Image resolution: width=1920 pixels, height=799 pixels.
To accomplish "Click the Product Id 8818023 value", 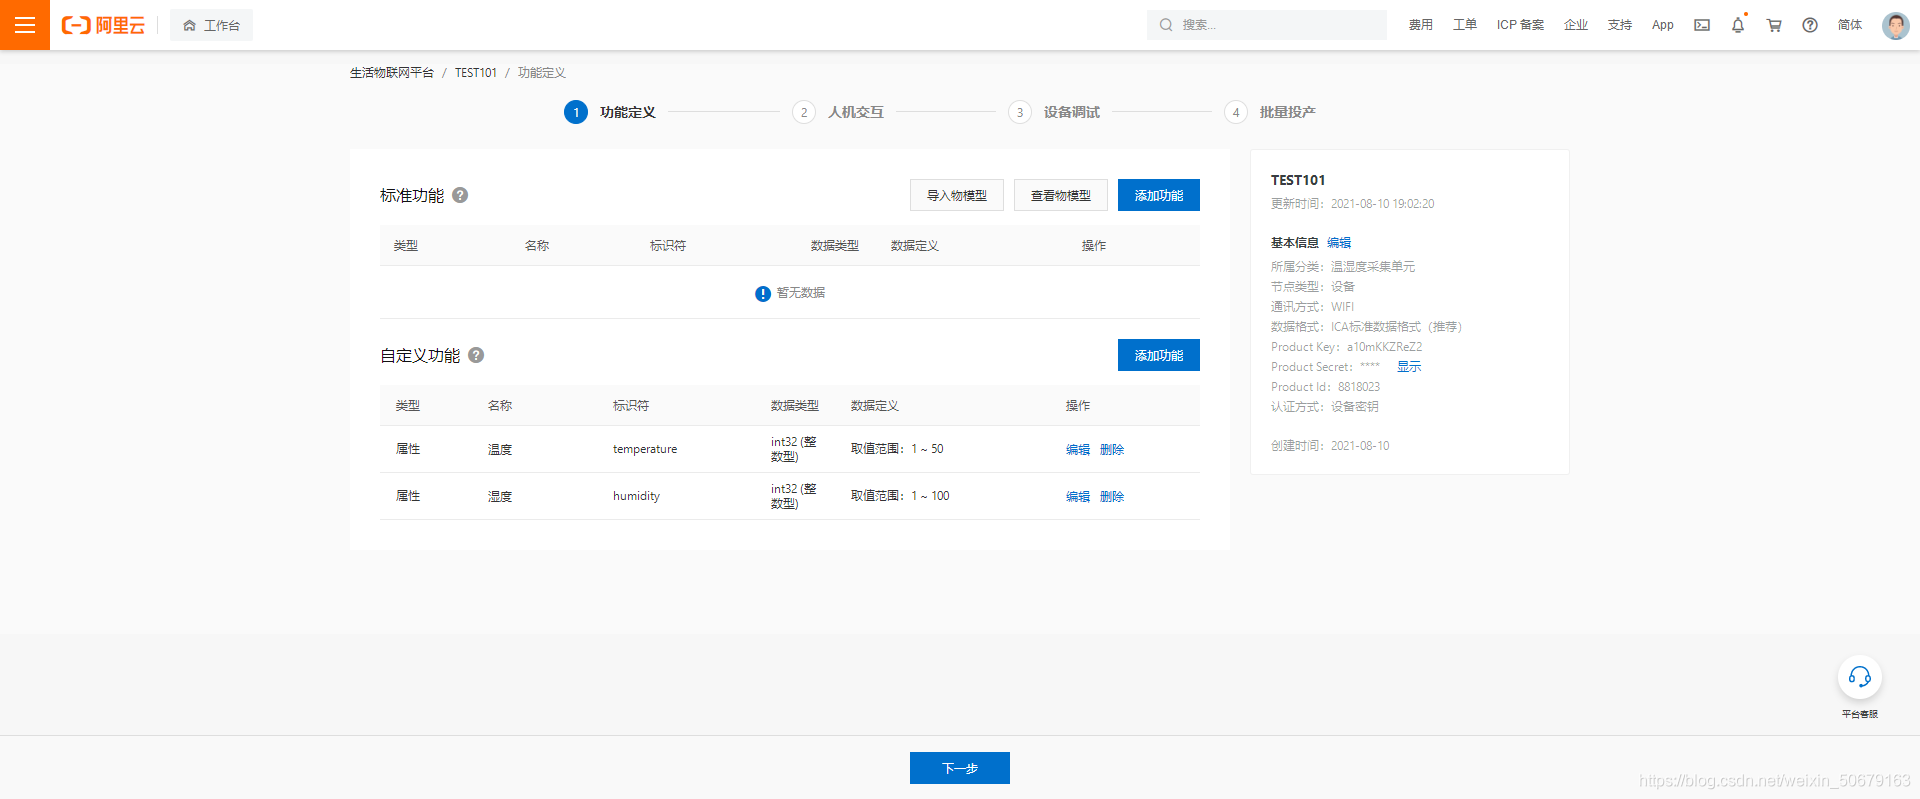I will [1359, 387].
